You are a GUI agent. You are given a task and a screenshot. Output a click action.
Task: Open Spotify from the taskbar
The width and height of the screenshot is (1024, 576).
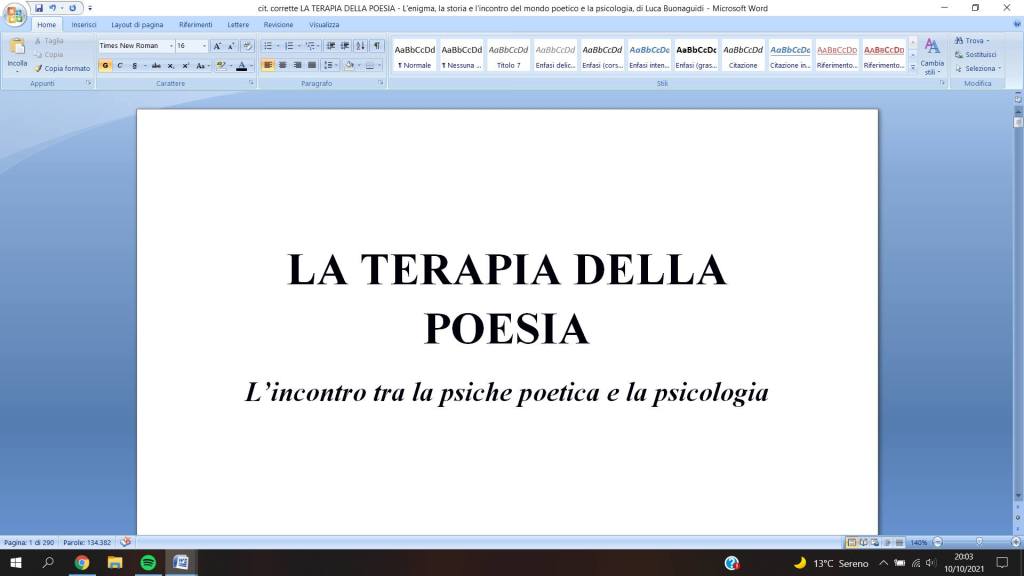point(148,563)
